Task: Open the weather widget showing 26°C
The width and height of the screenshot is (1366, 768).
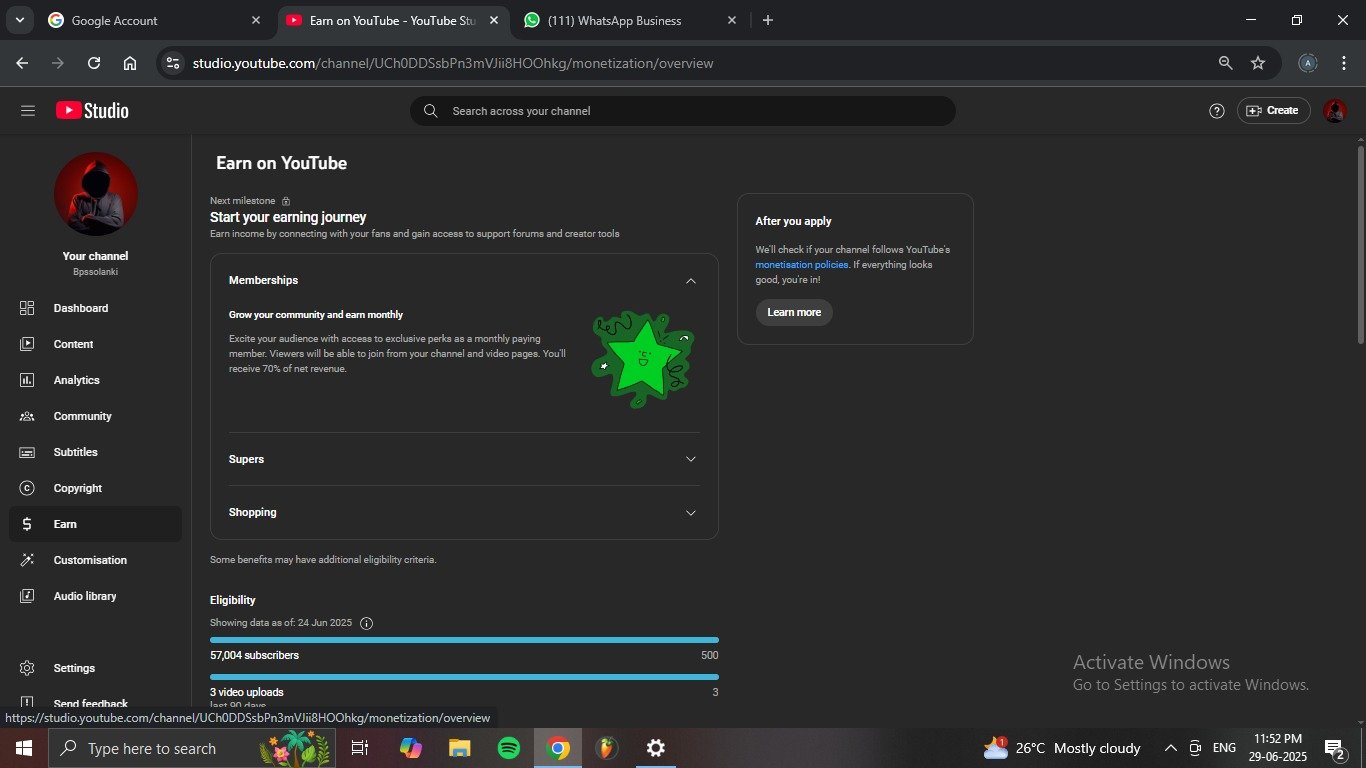Action: [1061, 748]
